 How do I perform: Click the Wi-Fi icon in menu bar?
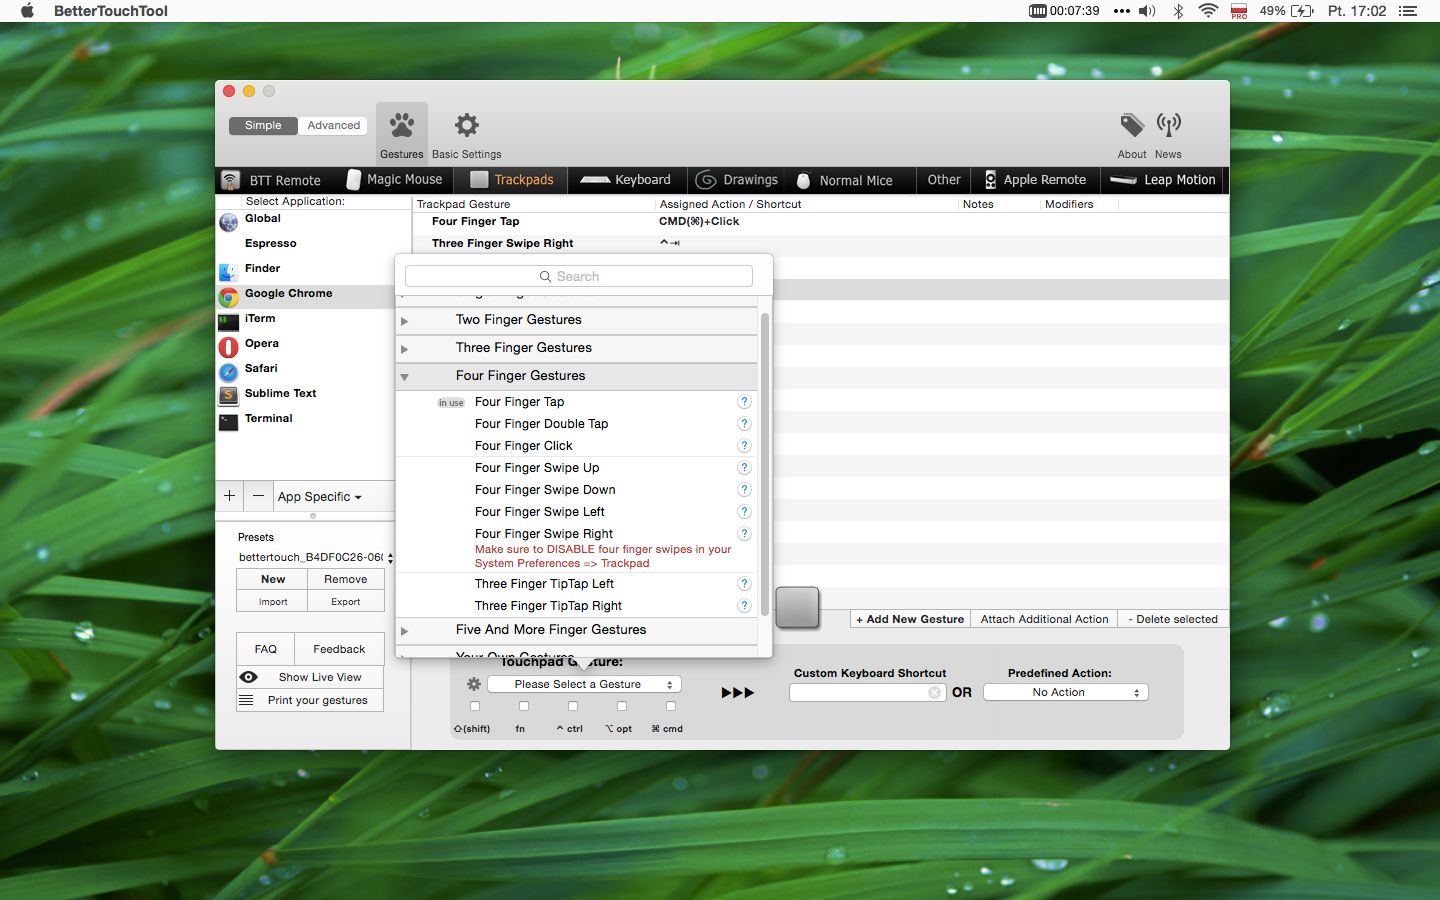[1208, 11]
